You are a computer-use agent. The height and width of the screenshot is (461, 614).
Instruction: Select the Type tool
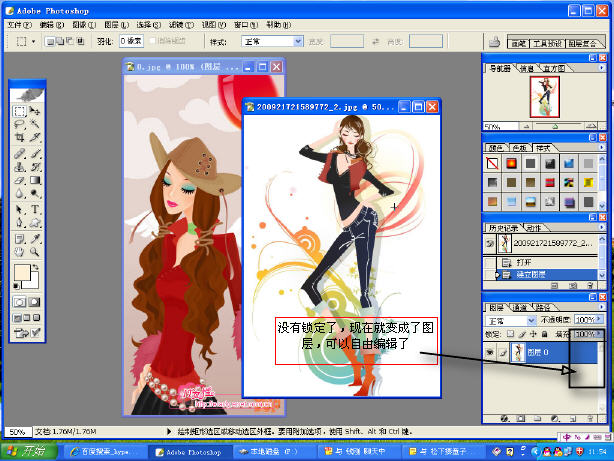coord(35,209)
